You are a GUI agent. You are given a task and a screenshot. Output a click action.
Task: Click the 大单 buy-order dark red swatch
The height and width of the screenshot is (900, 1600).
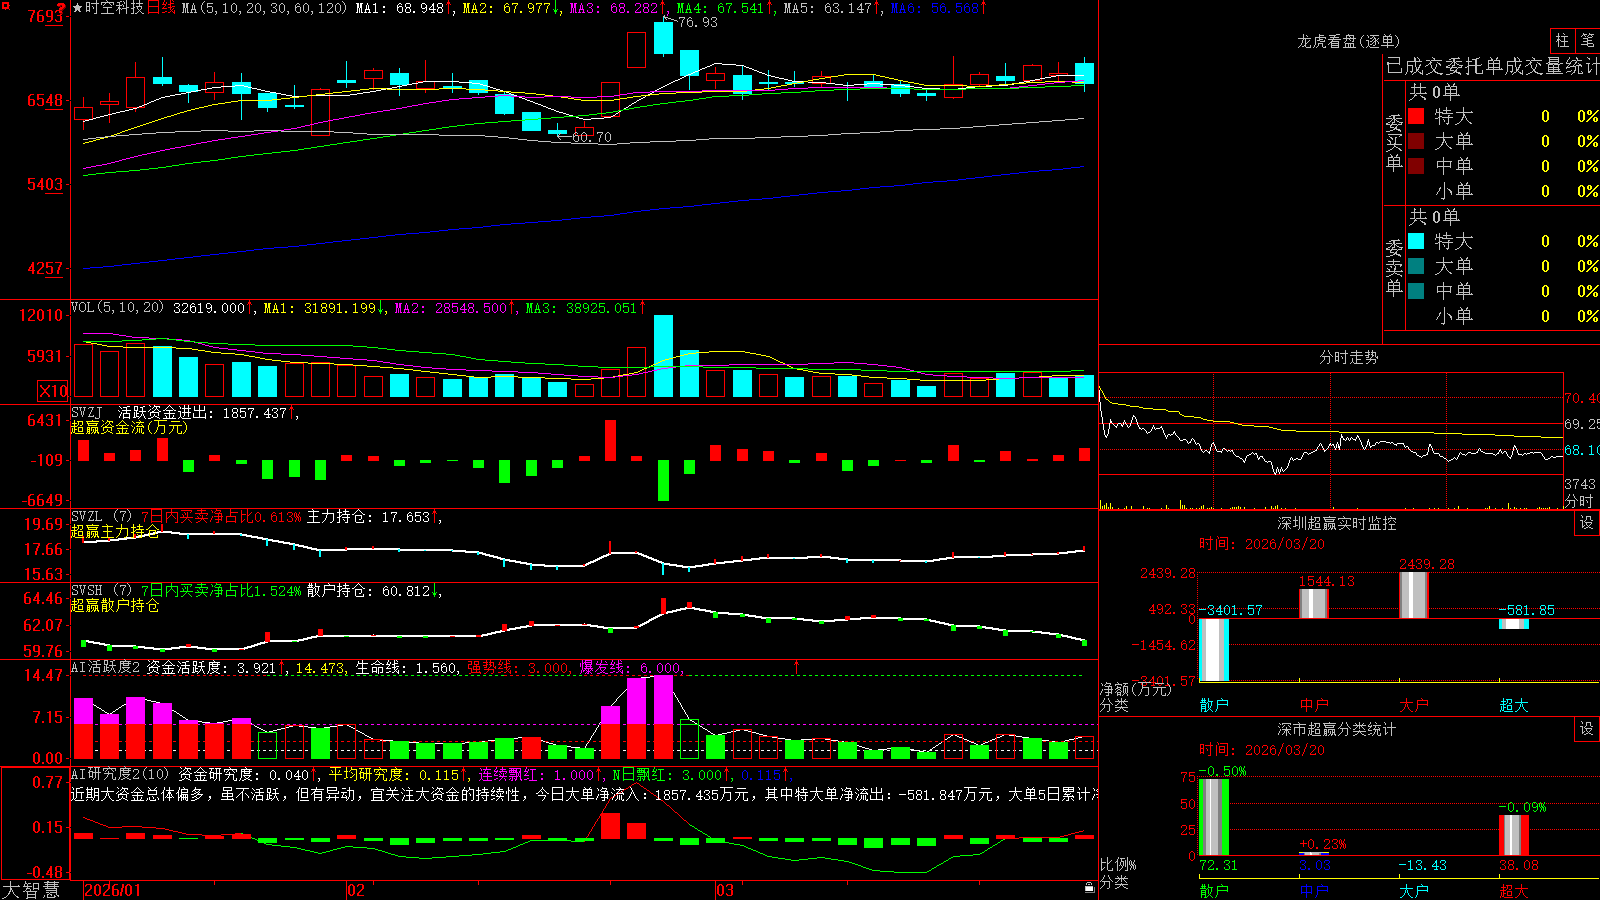pos(1416,141)
